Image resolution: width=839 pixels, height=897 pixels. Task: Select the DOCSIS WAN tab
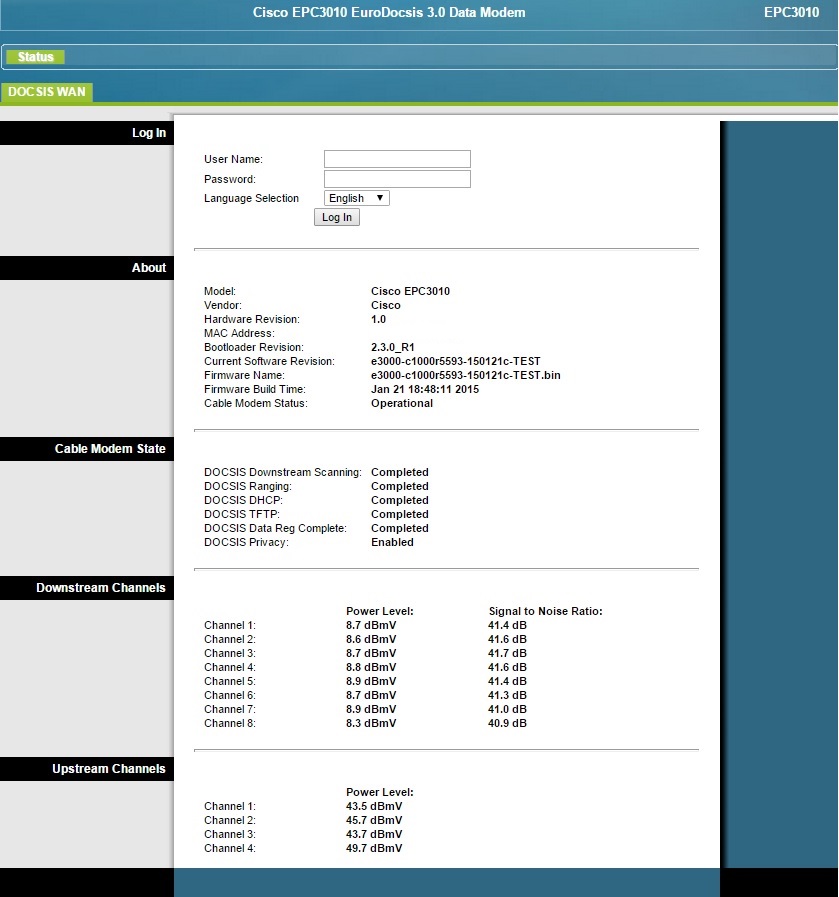(46, 92)
